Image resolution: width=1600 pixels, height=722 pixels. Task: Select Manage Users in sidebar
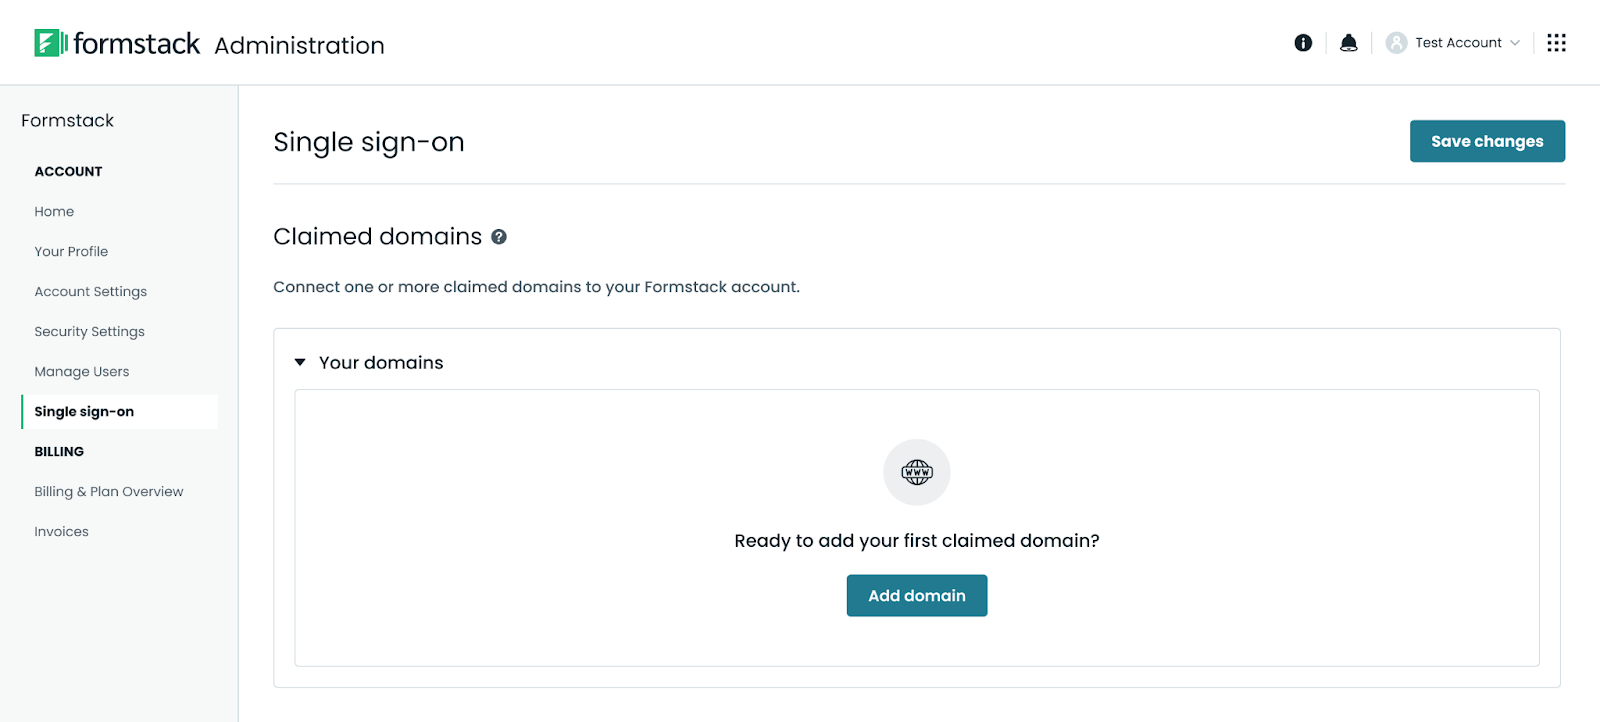click(82, 372)
